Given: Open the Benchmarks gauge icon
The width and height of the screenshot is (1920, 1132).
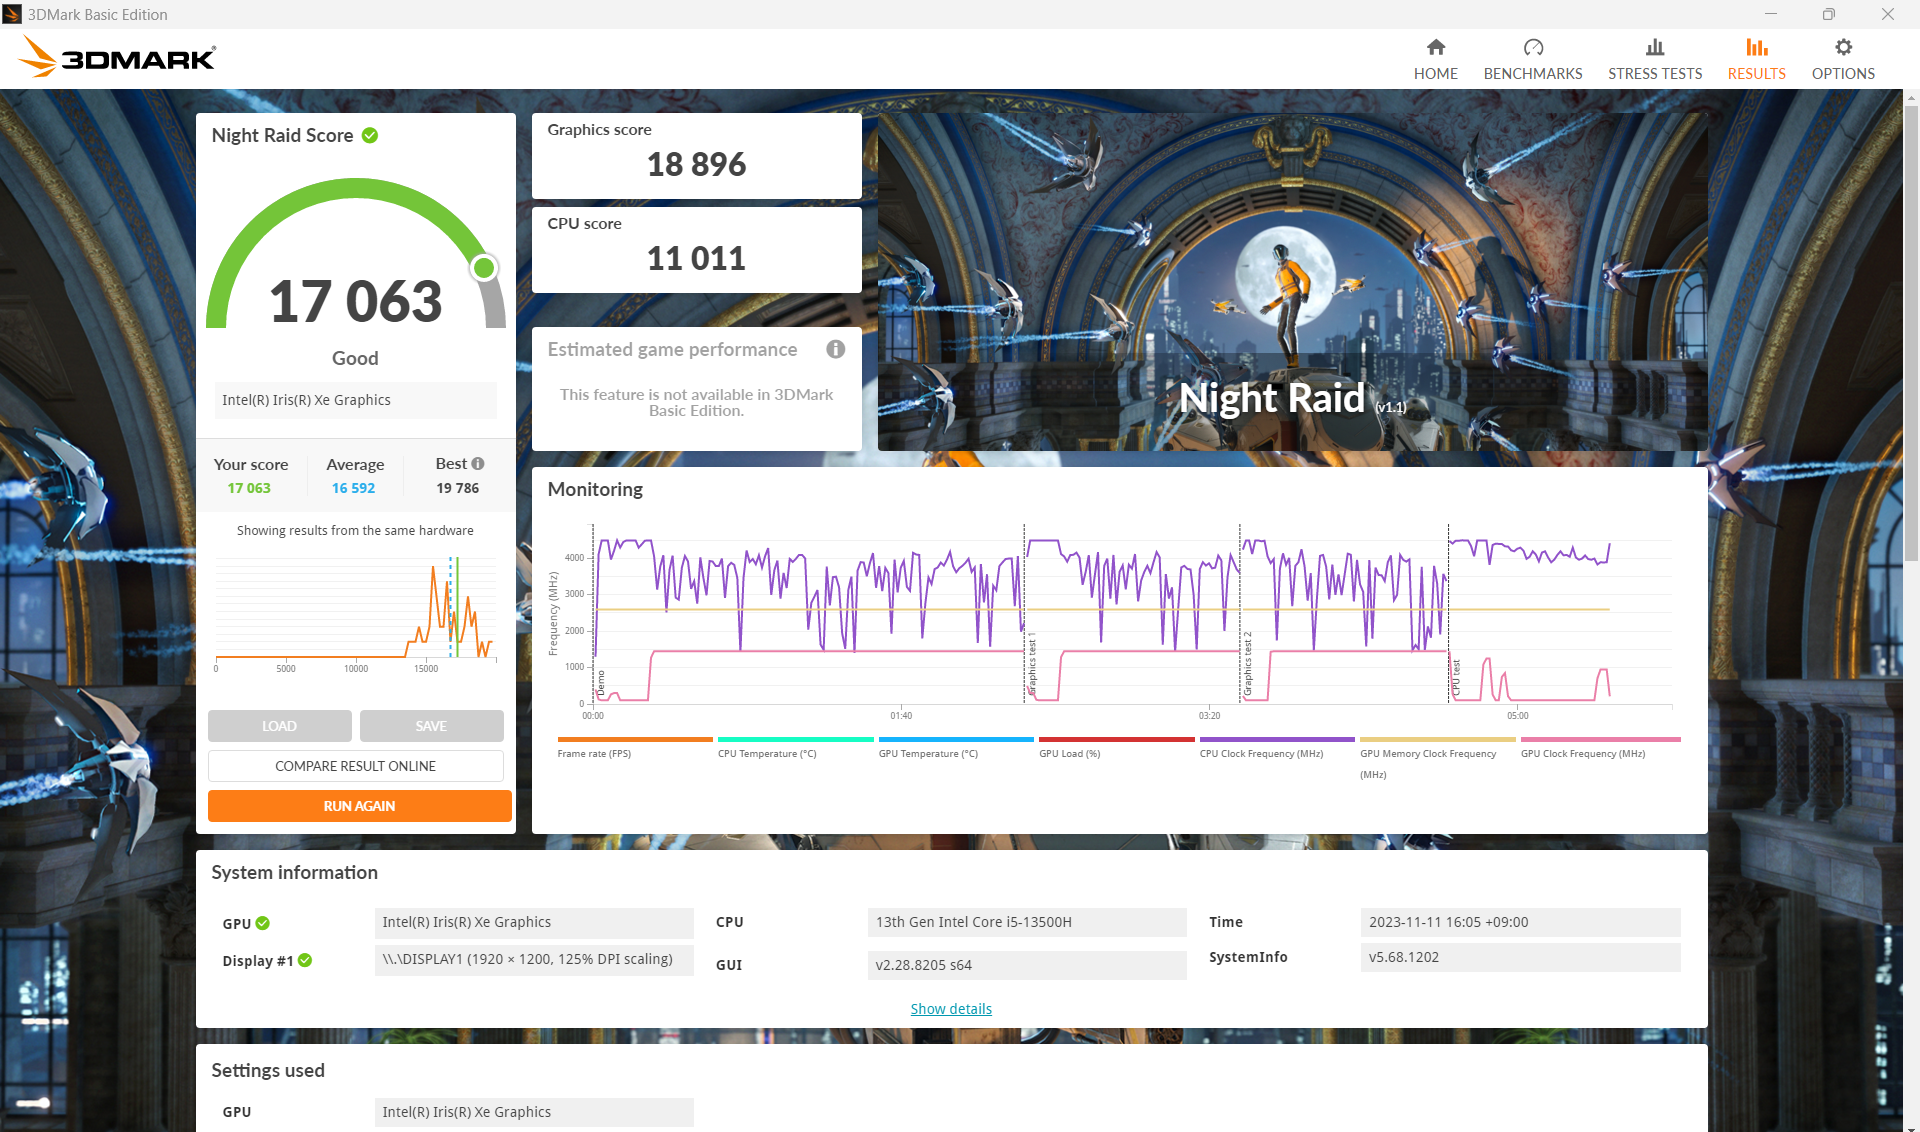Looking at the screenshot, I should [x=1533, y=47].
